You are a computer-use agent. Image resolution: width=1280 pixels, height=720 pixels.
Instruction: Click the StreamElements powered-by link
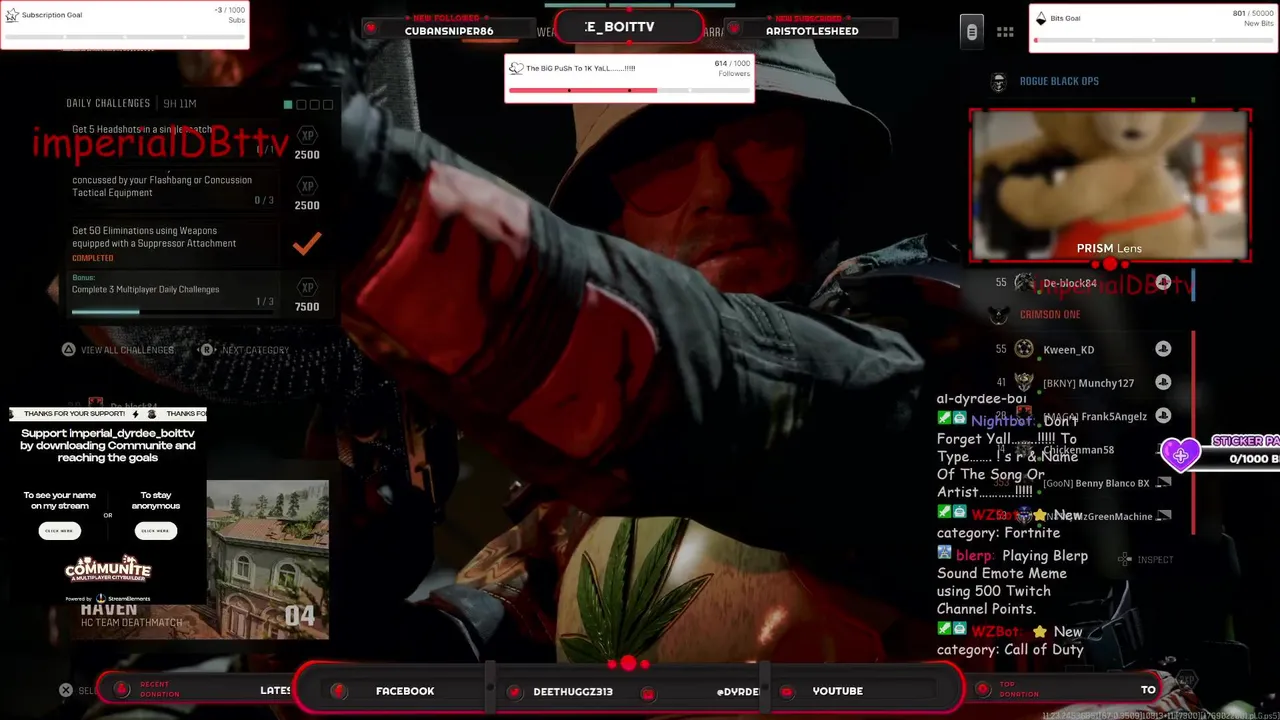point(108,599)
